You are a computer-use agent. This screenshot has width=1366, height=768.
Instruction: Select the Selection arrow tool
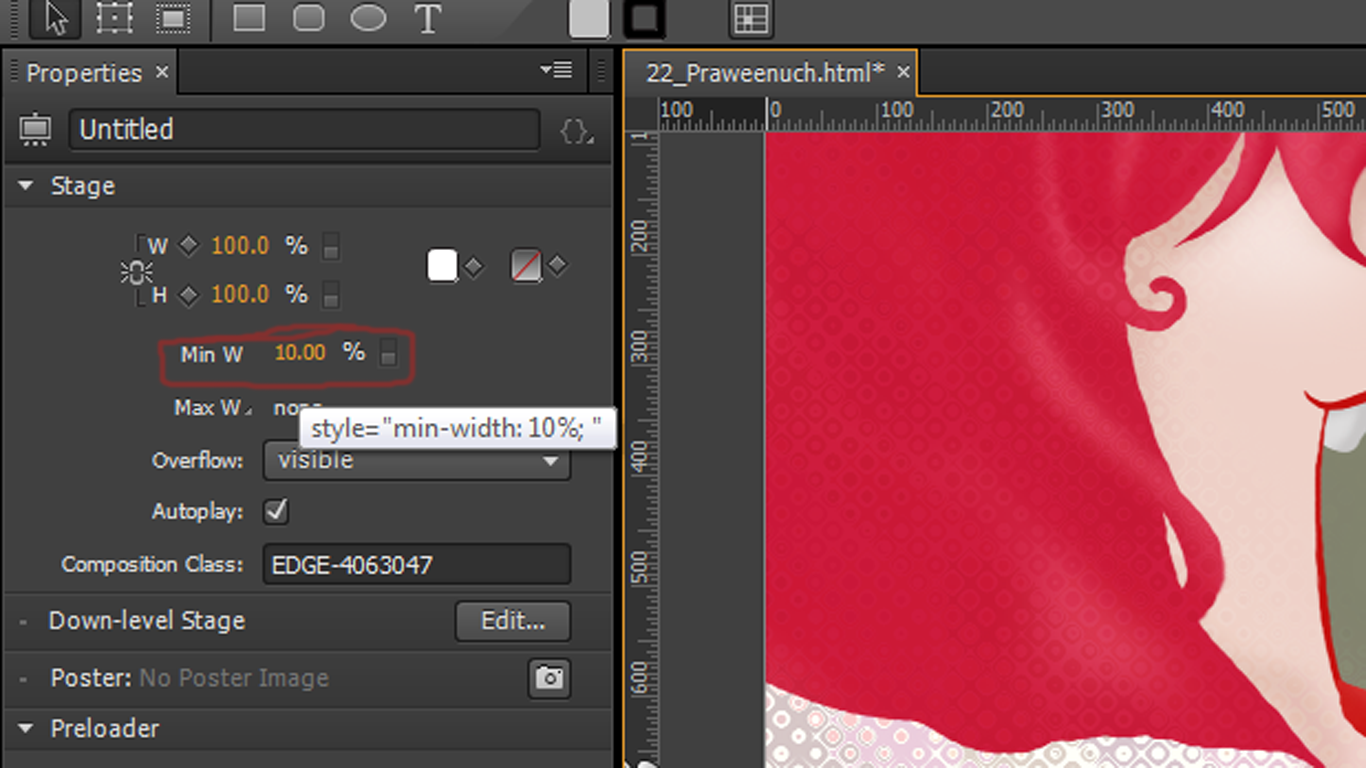(56, 18)
